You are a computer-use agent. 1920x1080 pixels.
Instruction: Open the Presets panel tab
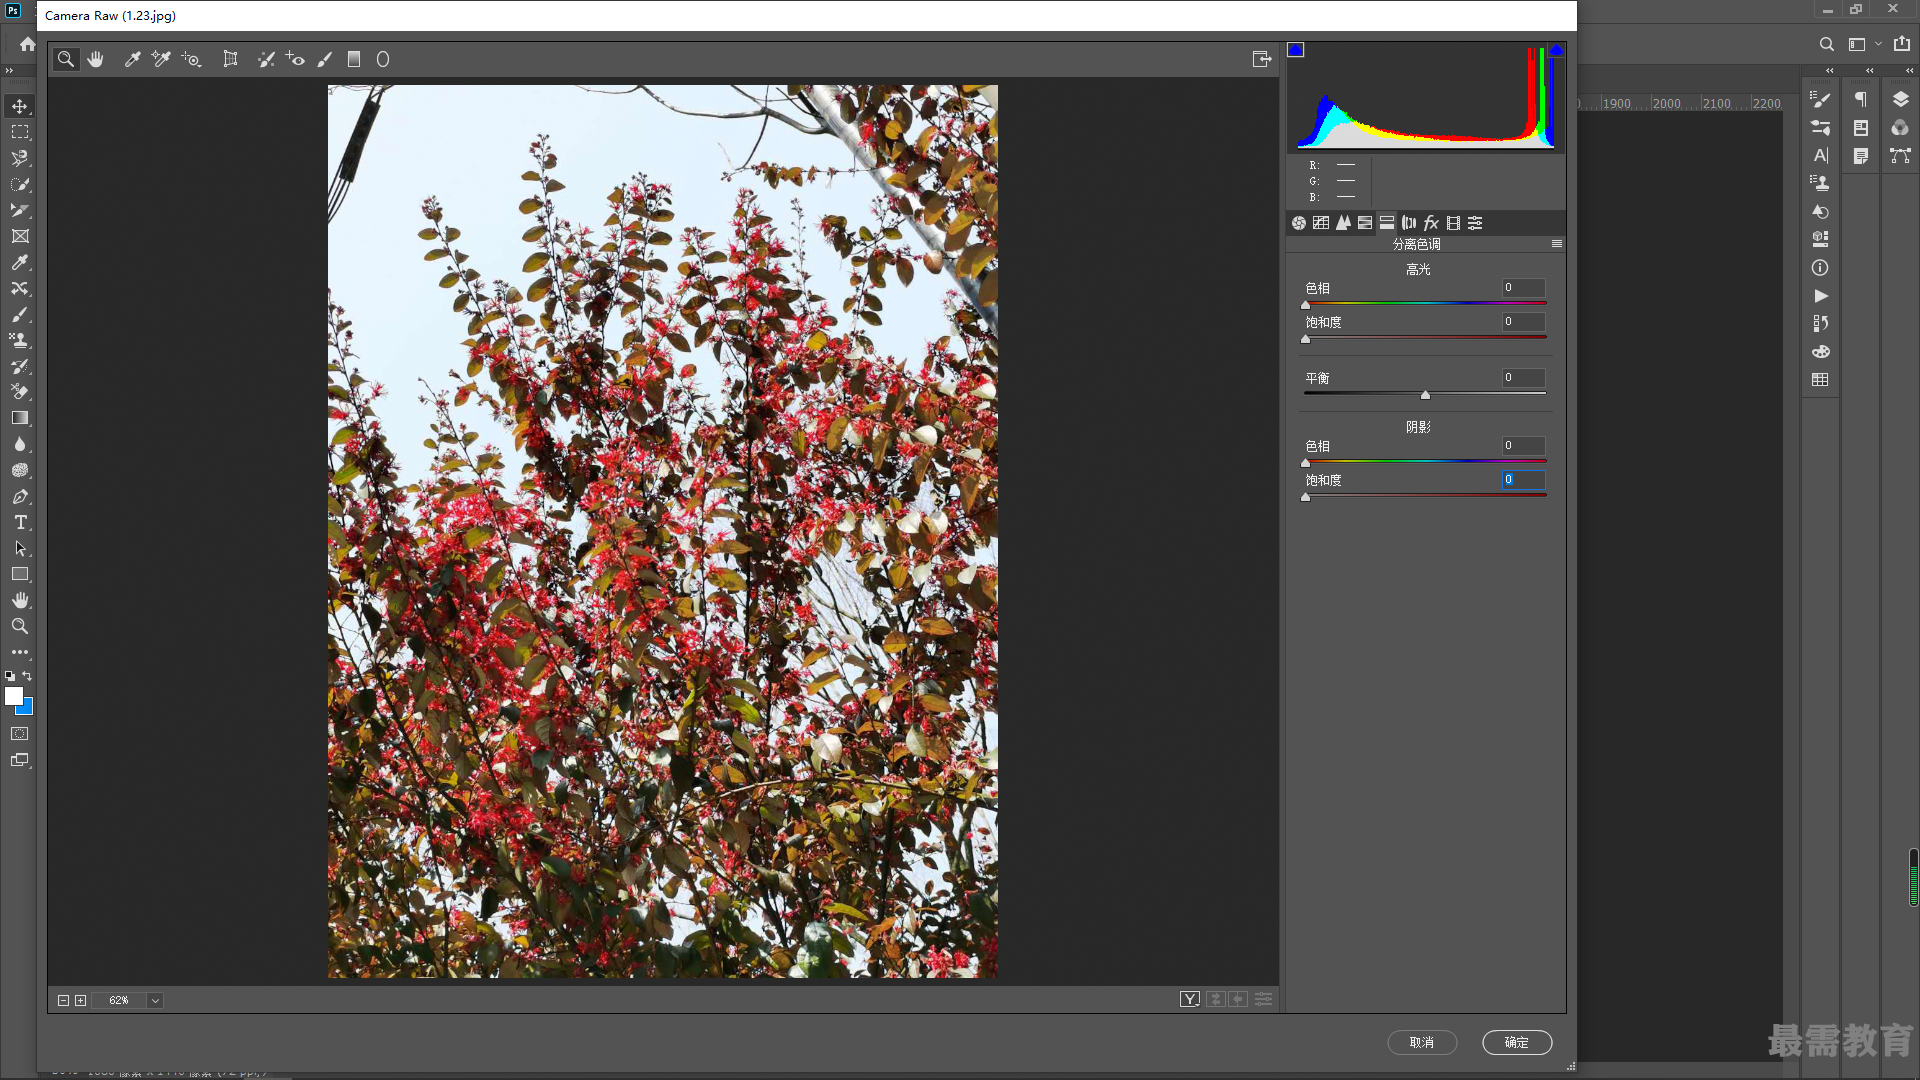[1475, 223]
